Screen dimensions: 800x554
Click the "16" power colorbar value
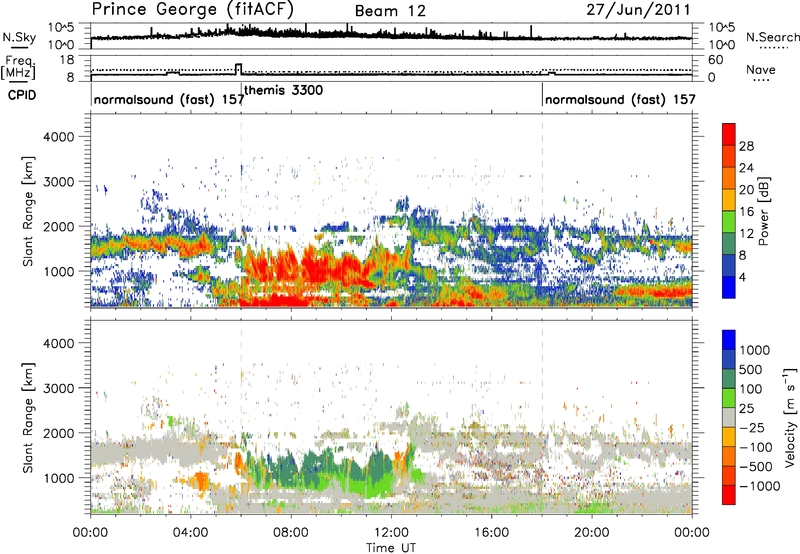pyautogui.click(x=746, y=212)
